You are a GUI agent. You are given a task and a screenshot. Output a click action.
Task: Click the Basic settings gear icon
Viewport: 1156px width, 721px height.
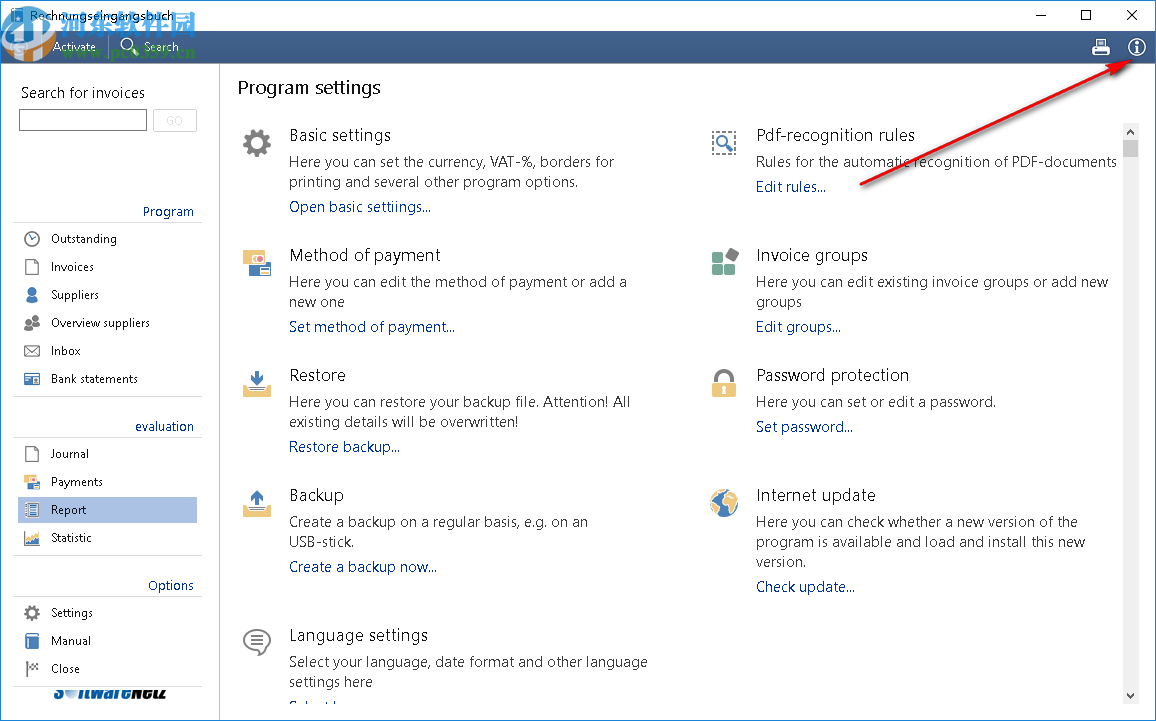(257, 143)
